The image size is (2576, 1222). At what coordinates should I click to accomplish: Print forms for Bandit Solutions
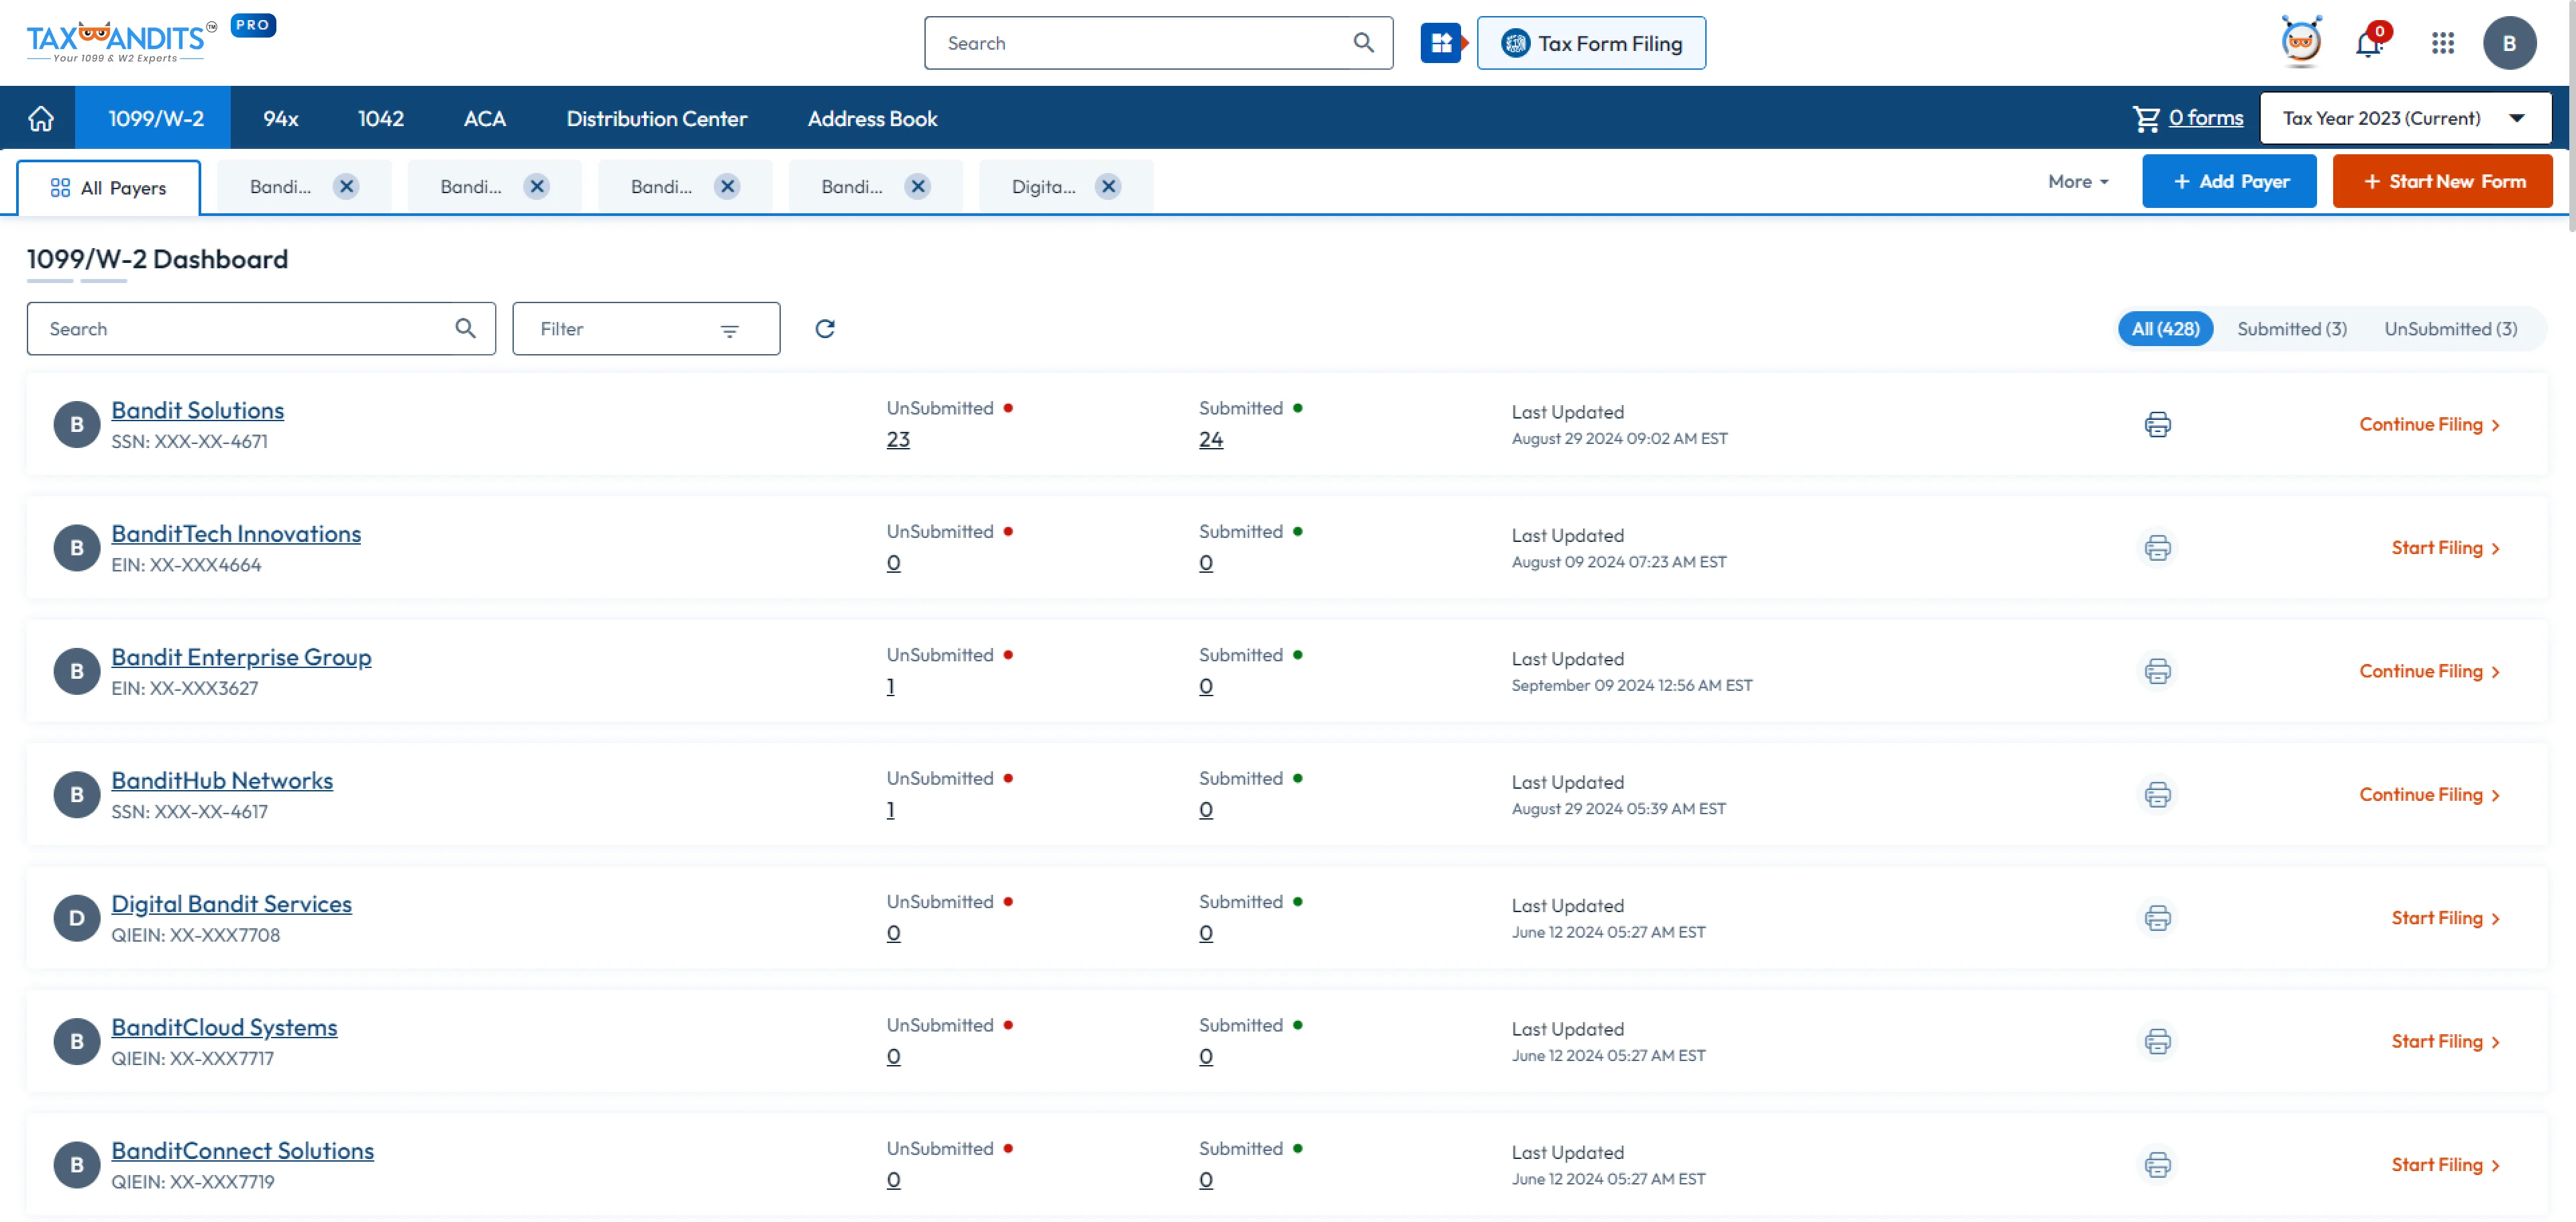(x=2157, y=424)
